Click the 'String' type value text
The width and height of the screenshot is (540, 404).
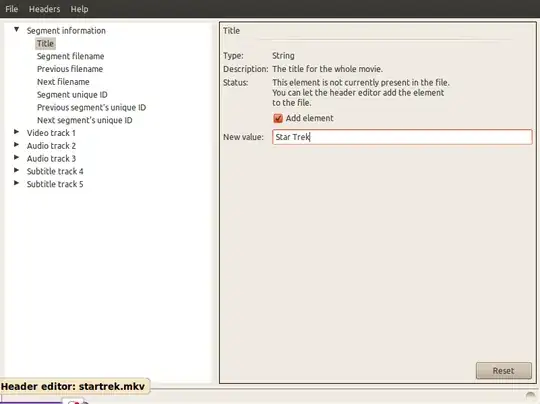[x=283, y=56]
